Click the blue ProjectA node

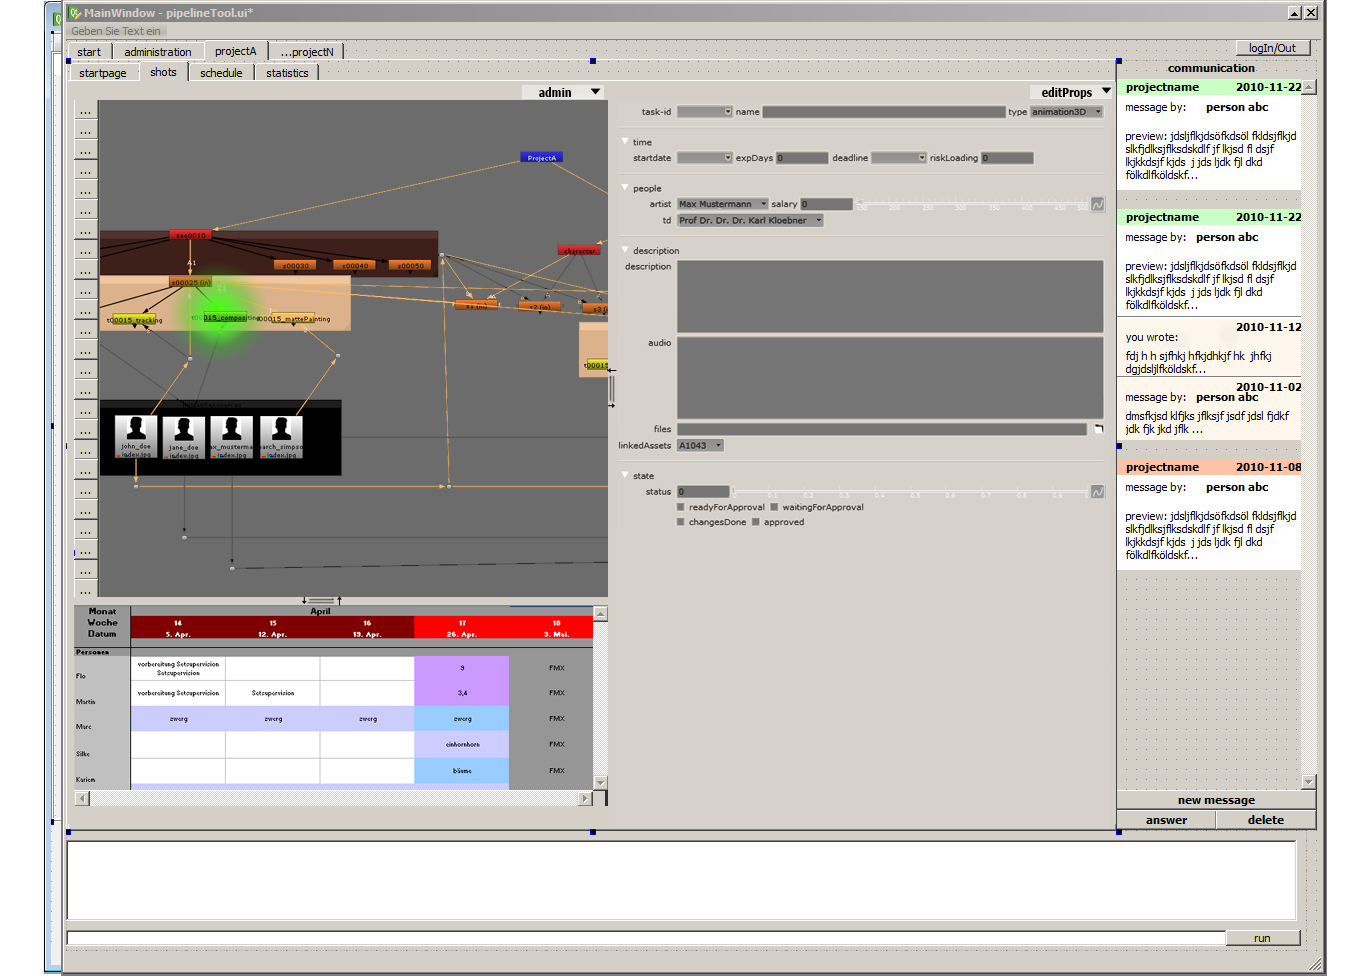[x=541, y=157]
